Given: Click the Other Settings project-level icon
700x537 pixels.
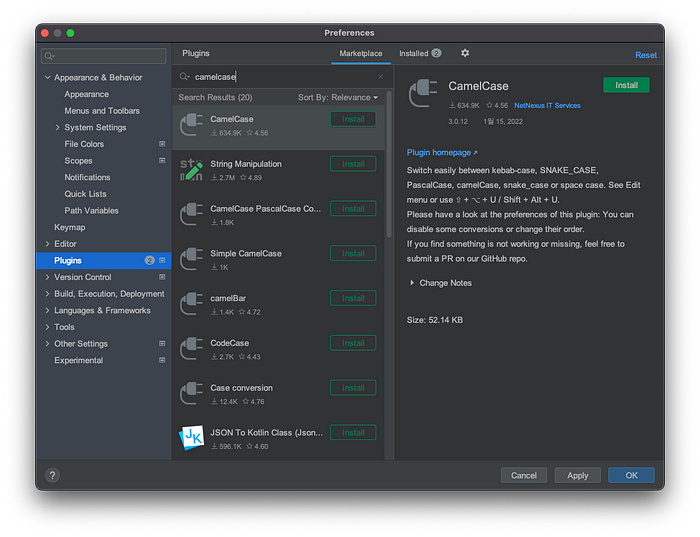Looking at the screenshot, I should coord(162,343).
